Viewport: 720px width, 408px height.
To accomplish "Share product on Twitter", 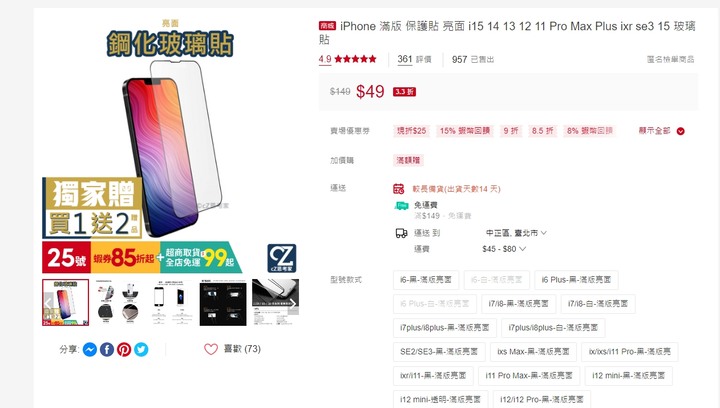I will [141, 350].
